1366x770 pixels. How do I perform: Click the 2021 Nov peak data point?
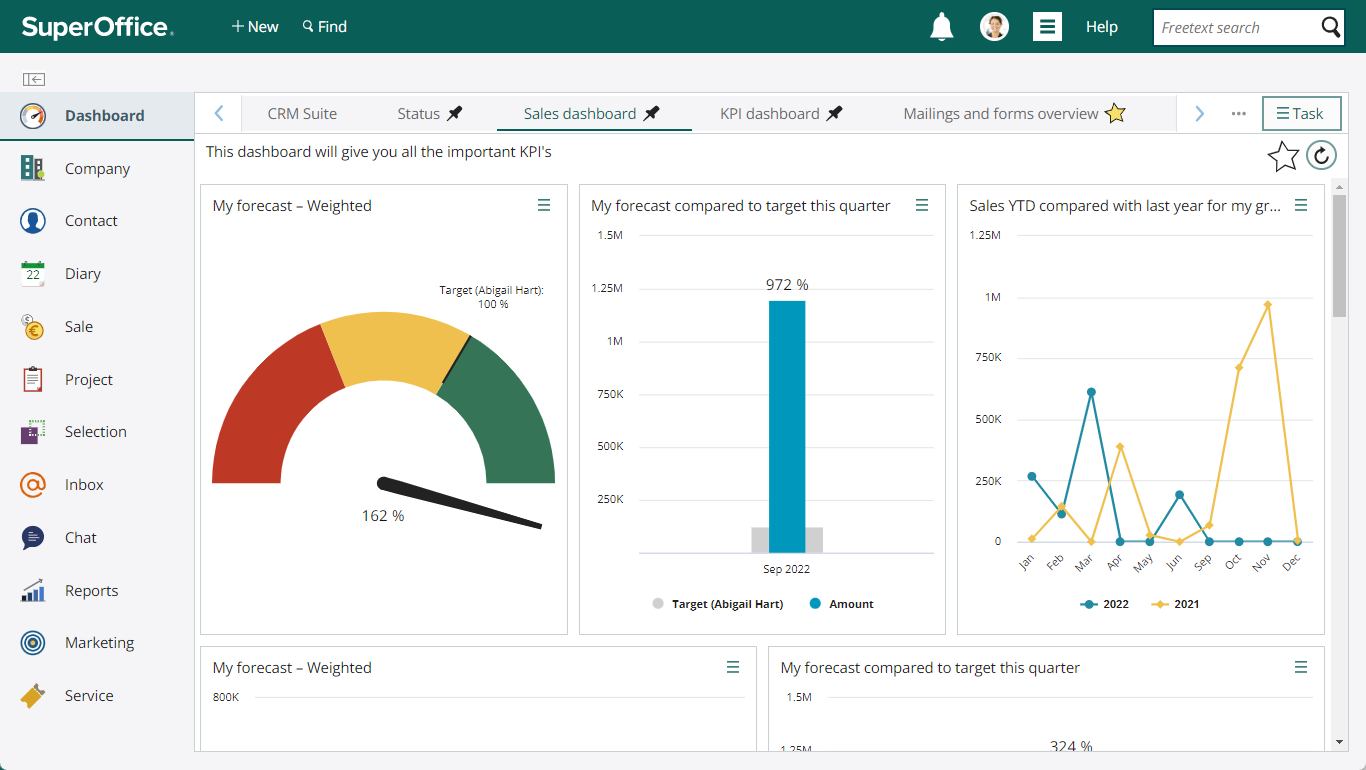(x=1268, y=305)
